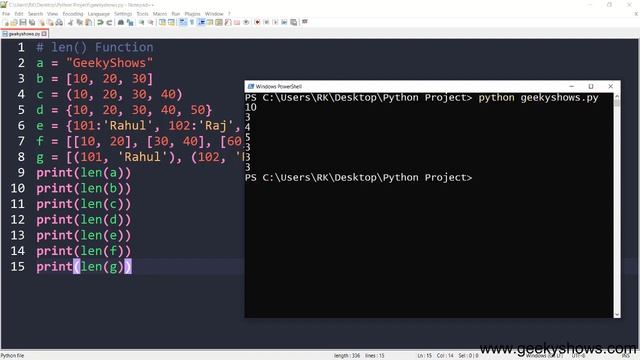Open the View menu
The width and height of the screenshot is (640, 360).
click(x=52, y=14)
